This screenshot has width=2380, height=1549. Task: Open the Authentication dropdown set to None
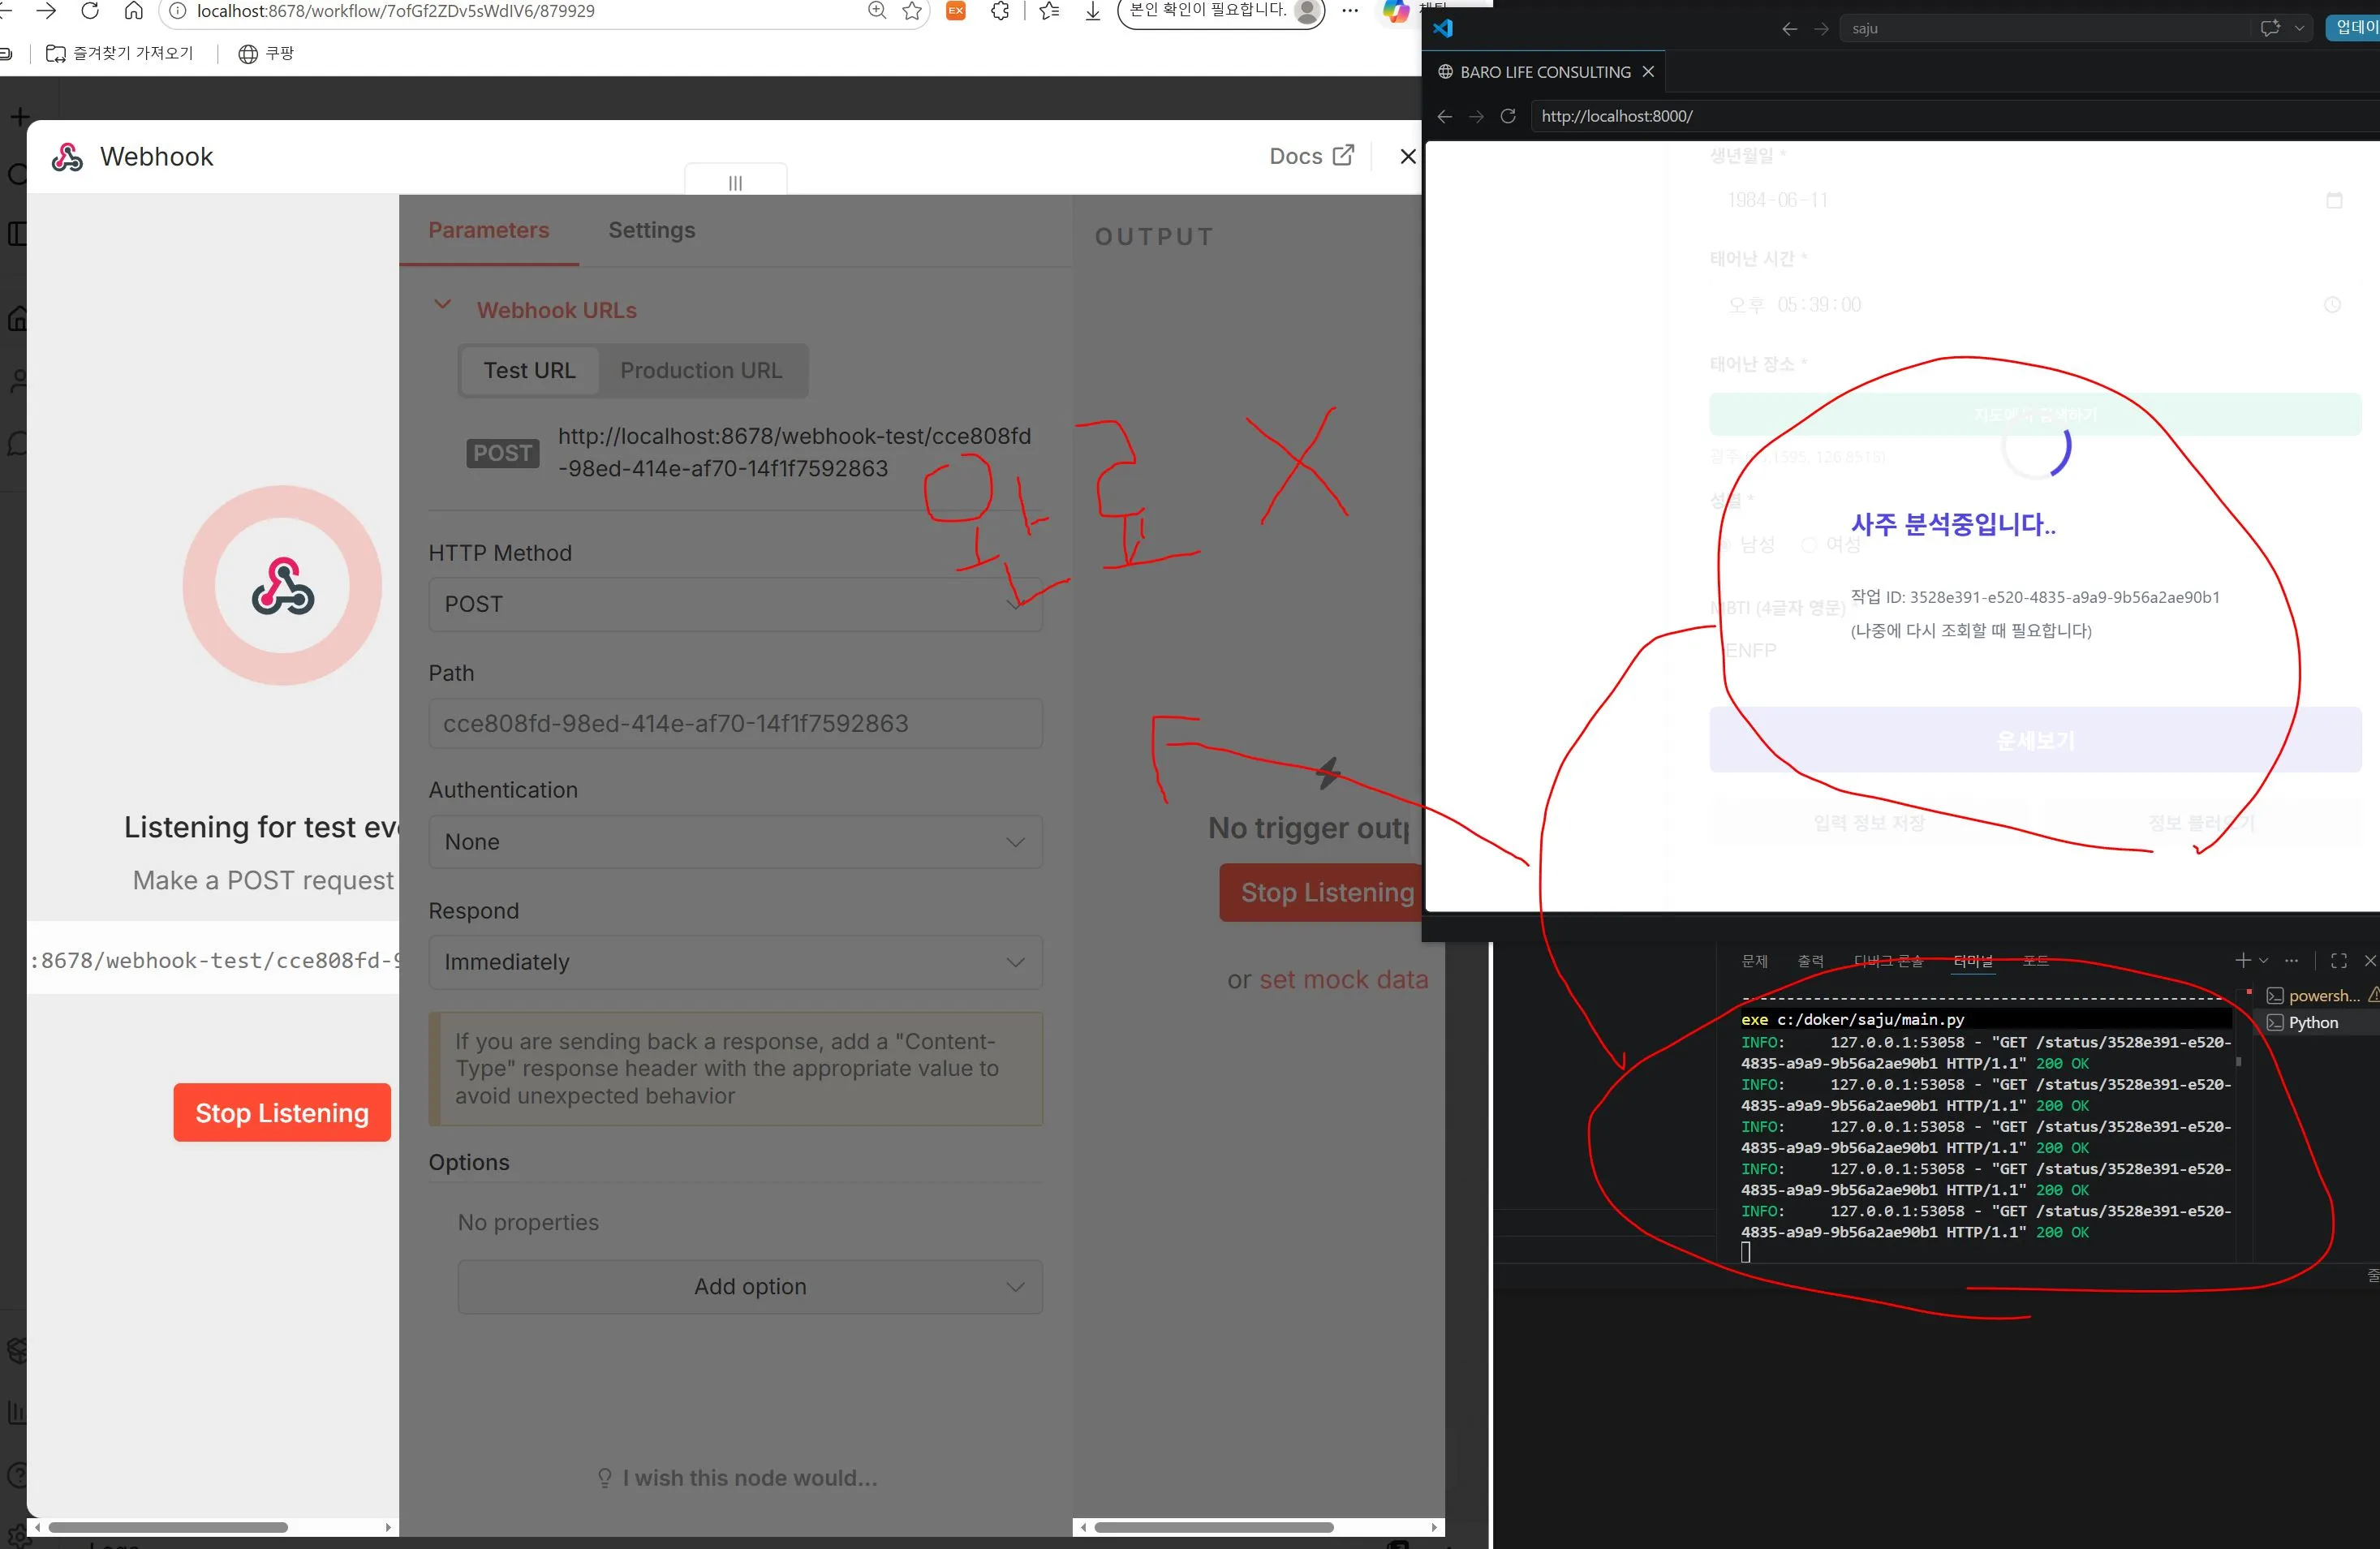pyautogui.click(x=735, y=842)
